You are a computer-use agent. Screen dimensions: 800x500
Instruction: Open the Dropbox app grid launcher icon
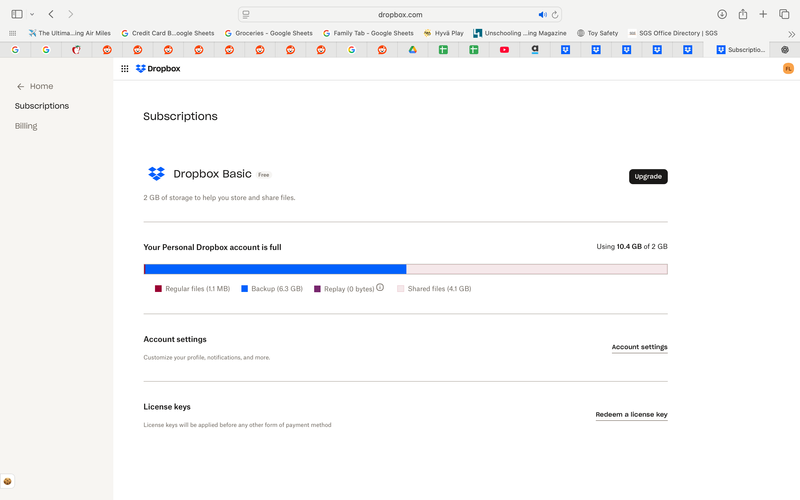(124, 69)
